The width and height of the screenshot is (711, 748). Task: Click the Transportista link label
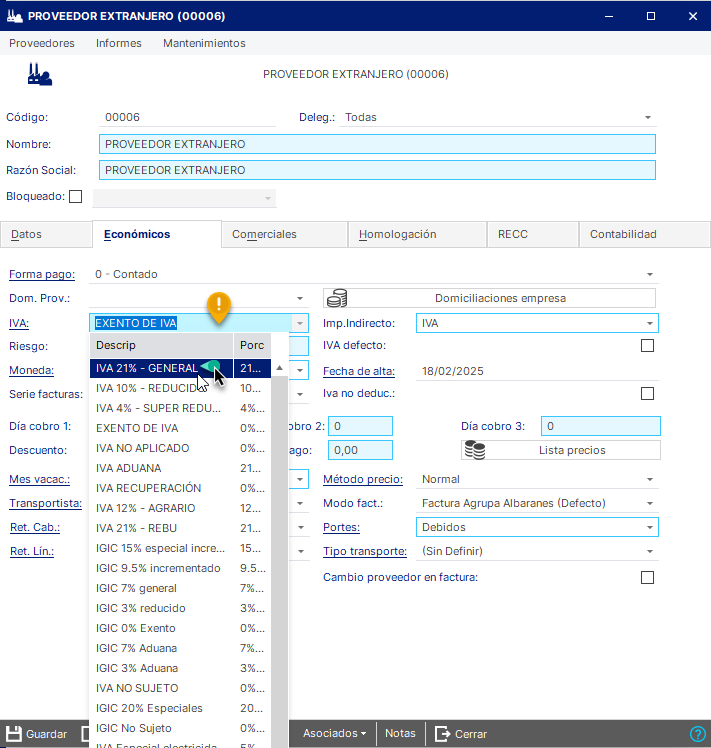pos(46,503)
